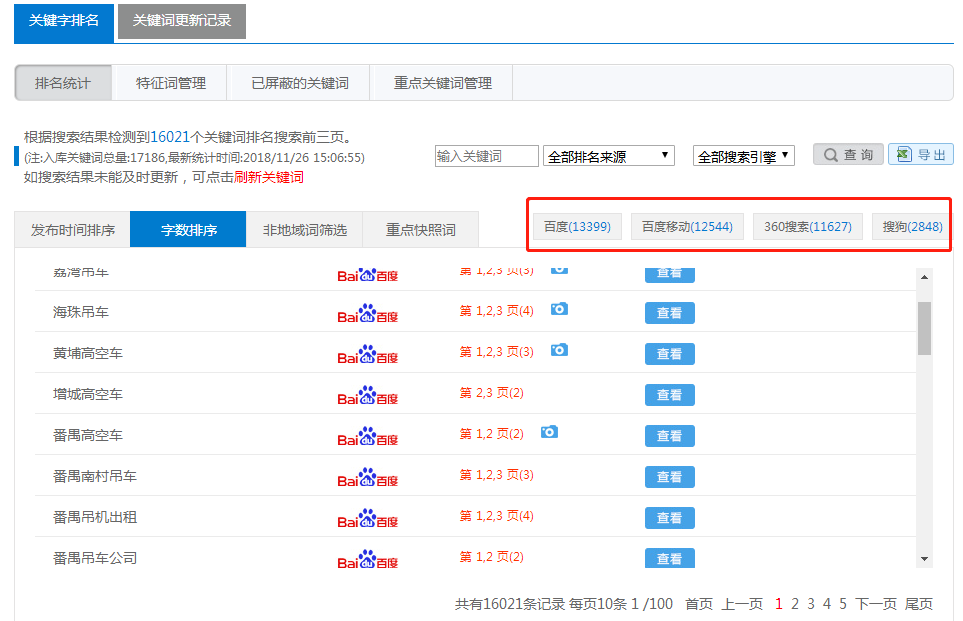963x621 pixels.
Task: Click the keyword text 黄埔高空车
Action: [x=88, y=353]
